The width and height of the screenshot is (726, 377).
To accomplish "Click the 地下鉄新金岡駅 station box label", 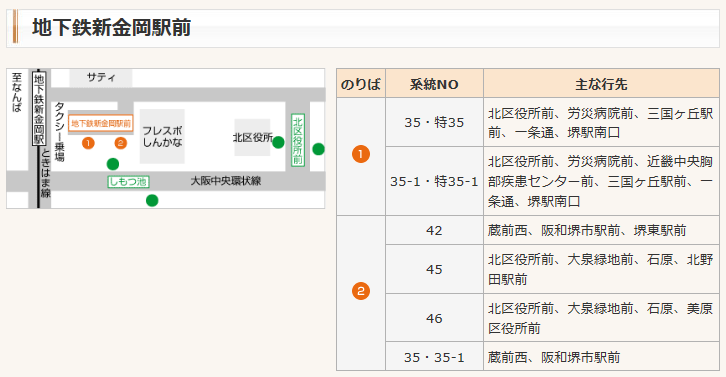I will tap(39, 109).
